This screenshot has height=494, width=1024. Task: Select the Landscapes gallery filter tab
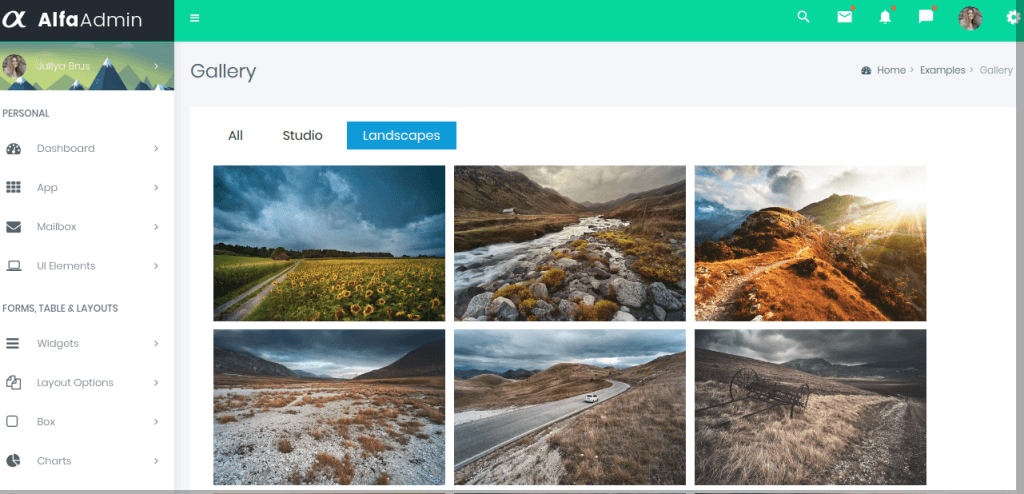tap(401, 135)
